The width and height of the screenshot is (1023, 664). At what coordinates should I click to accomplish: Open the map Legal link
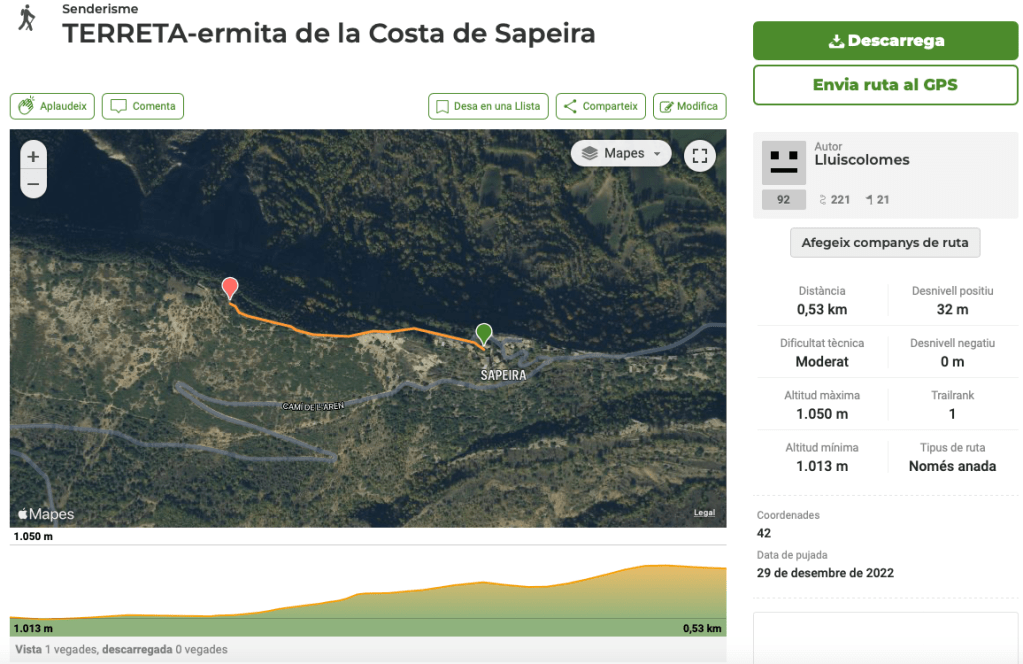(x=704, y=513)
